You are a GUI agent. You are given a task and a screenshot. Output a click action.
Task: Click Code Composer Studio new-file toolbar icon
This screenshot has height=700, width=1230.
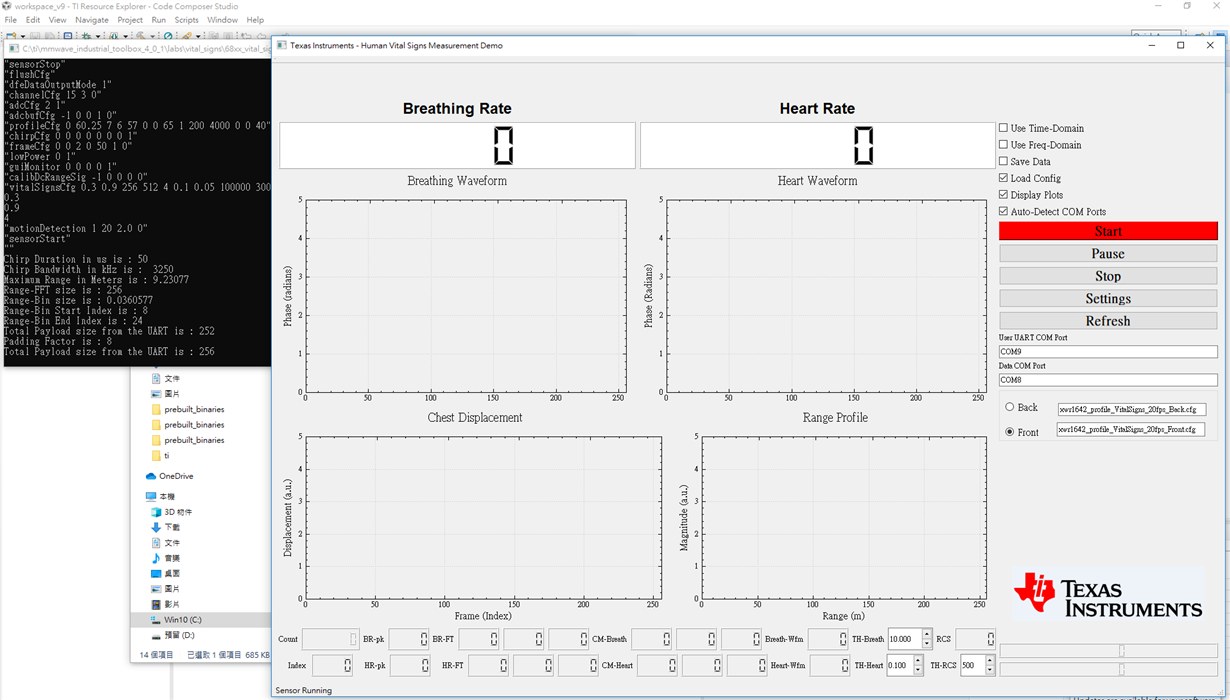click(11, 36)
